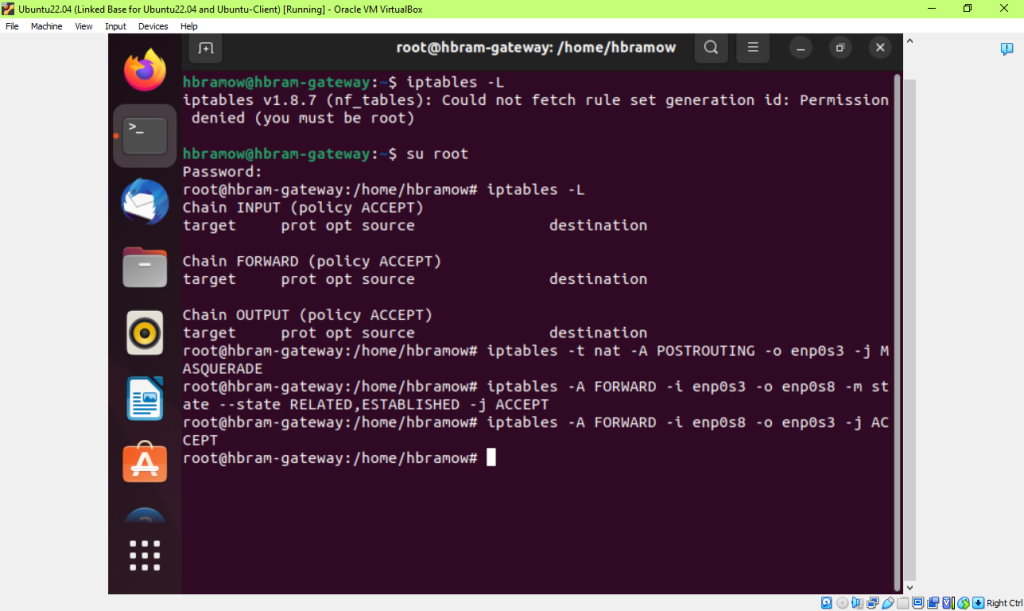Click the VM view scroll-down arrow

910,588
